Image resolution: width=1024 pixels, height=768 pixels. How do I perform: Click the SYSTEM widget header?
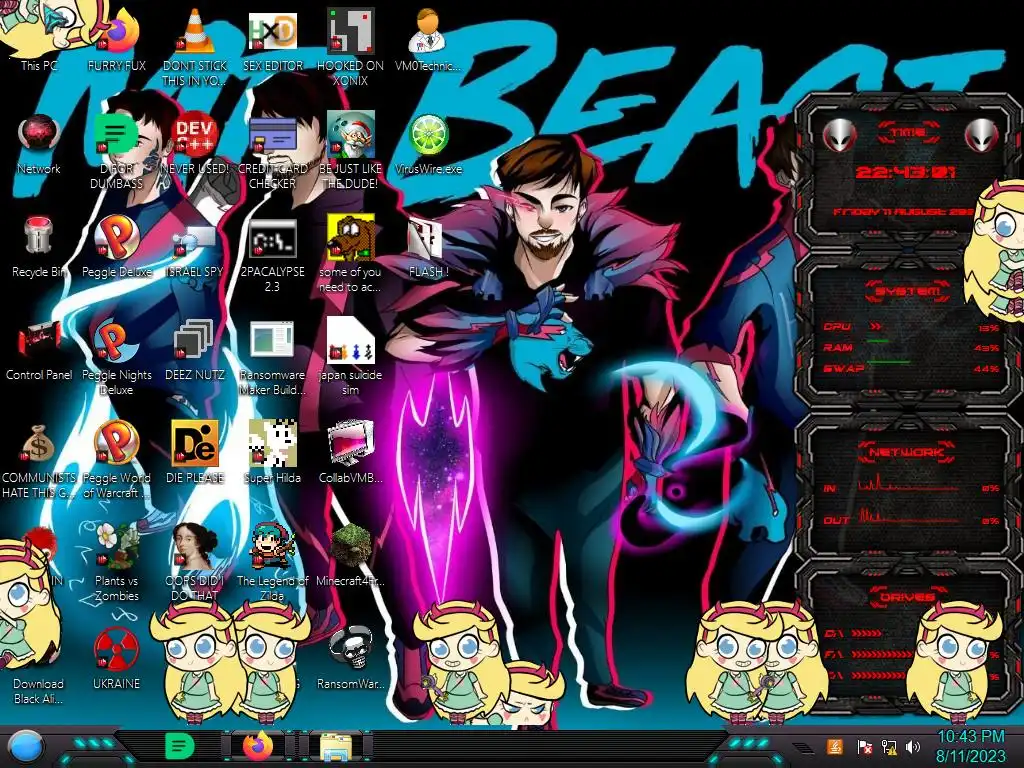tap(906, 291)
